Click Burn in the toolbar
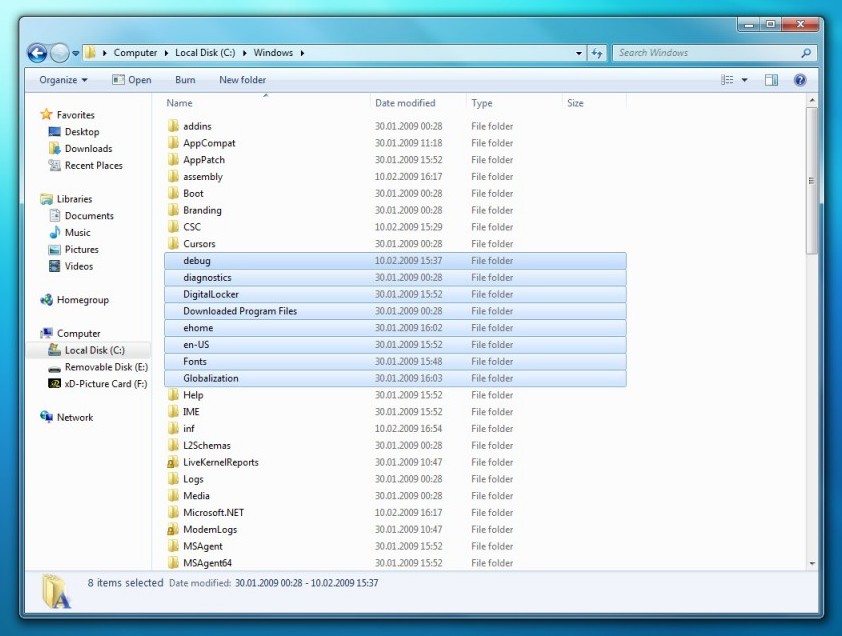 [x=185, y=80]
